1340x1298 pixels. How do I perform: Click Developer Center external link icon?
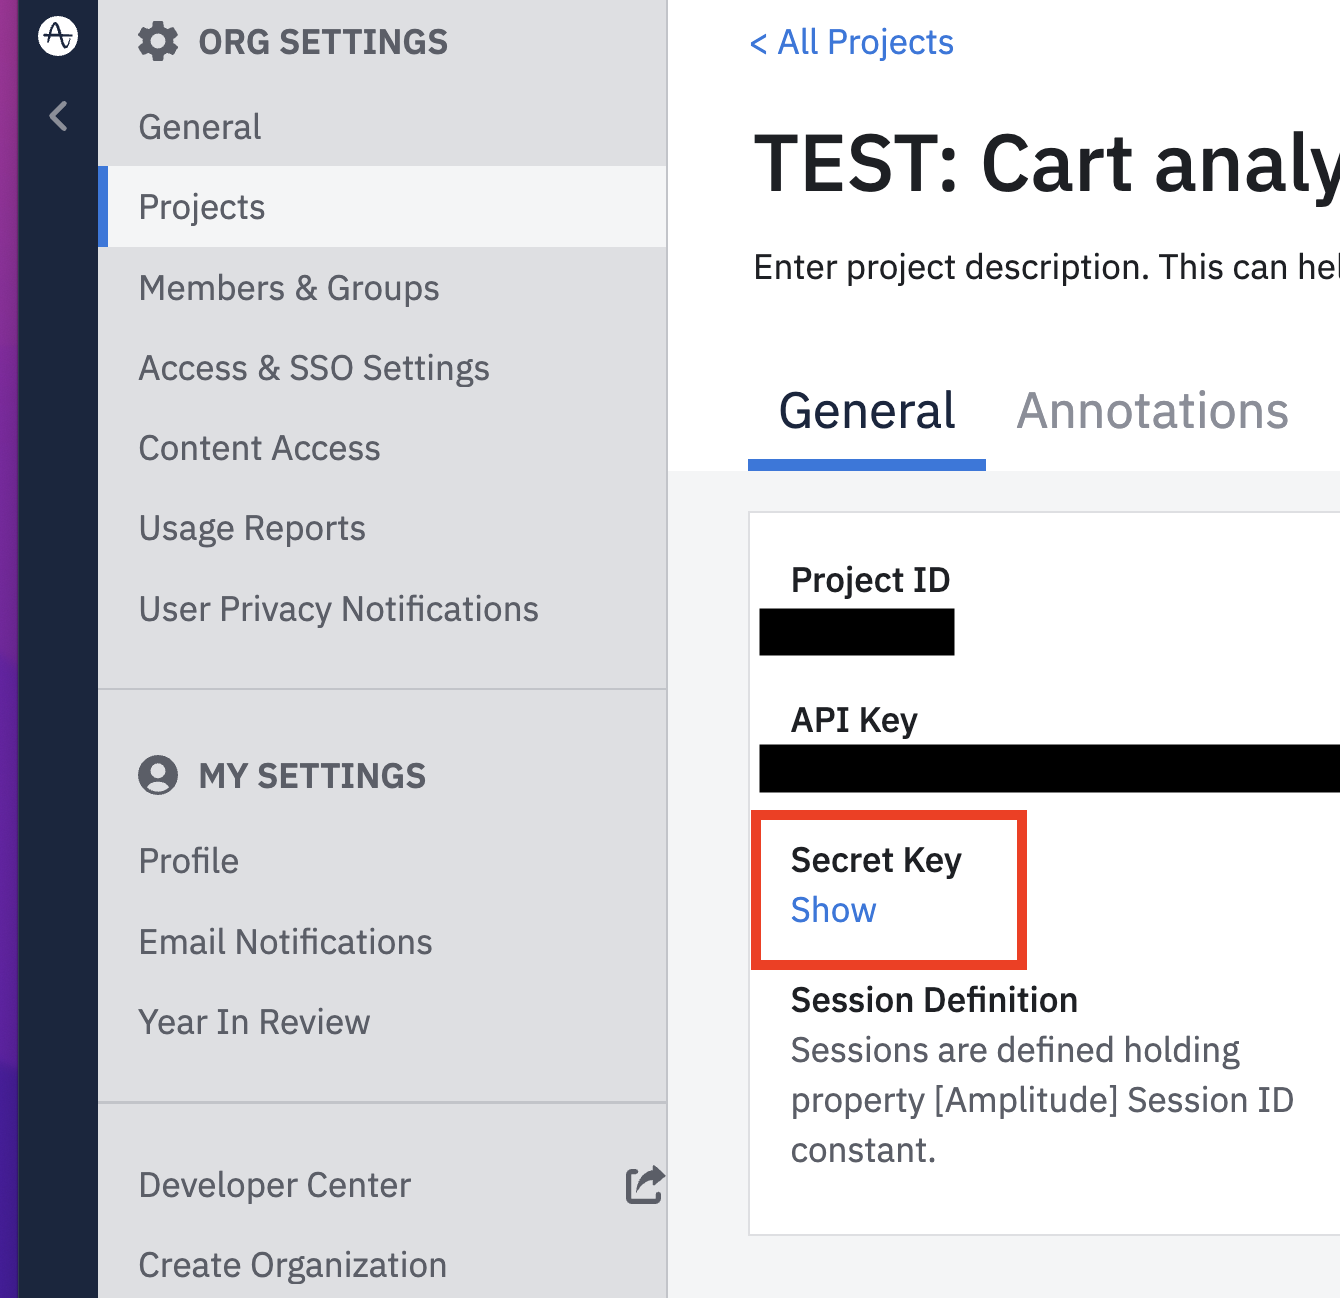click(x=645, y=1185)
